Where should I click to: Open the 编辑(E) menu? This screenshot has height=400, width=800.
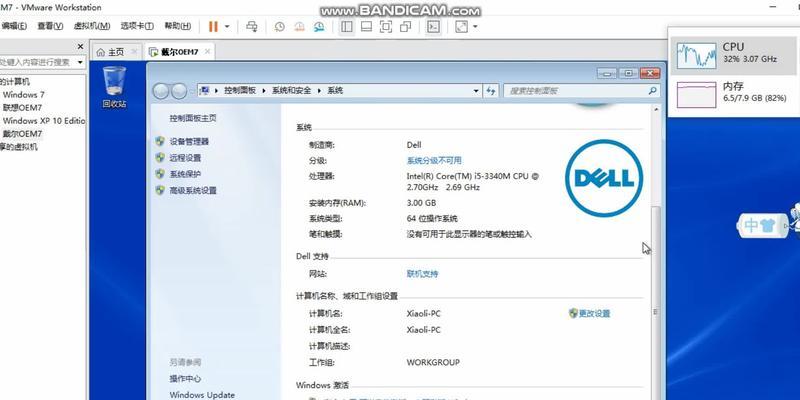[14, 26]
